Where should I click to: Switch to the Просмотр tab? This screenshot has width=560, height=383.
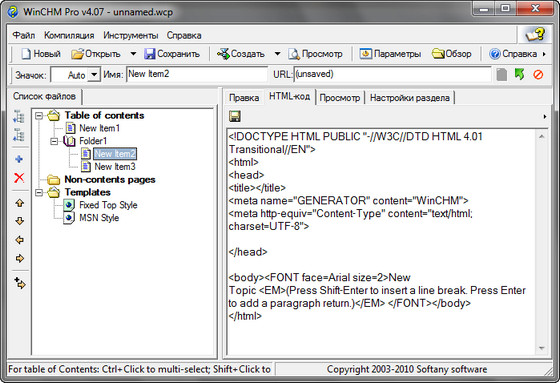pyautogui.click(x=340, y=98)
